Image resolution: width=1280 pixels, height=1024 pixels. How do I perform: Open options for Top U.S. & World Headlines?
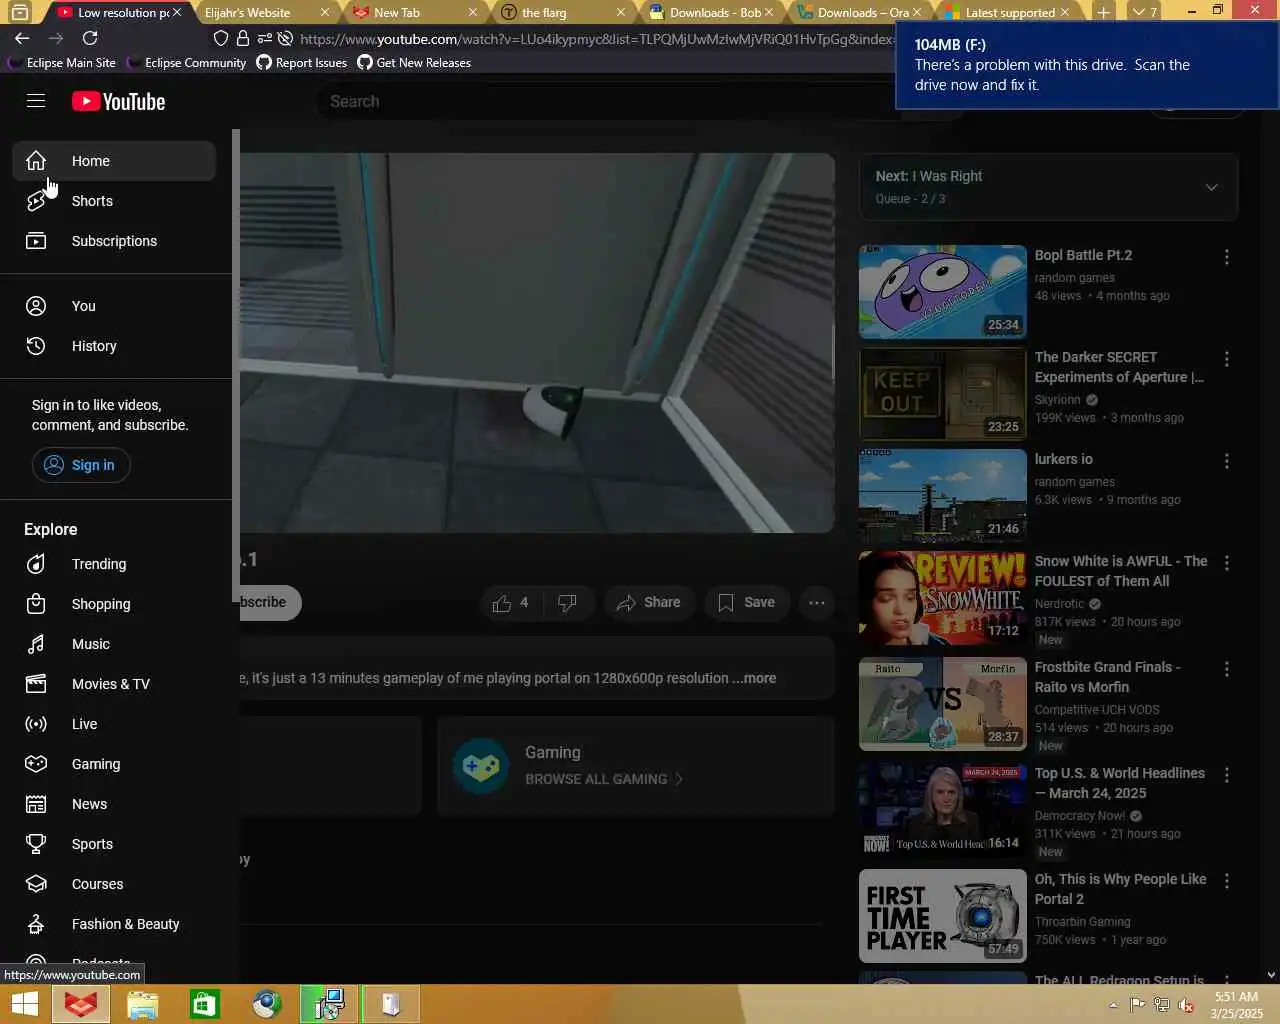[x=1227, y=775]
